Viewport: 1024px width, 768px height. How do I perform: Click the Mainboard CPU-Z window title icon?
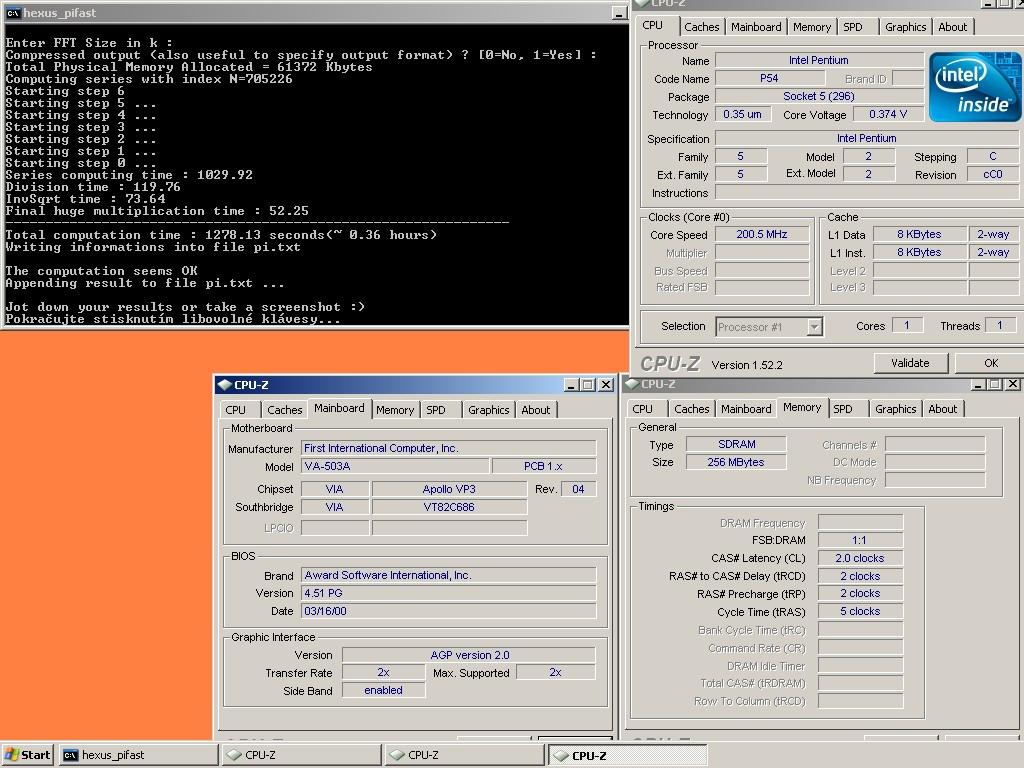tap(225, 385)
